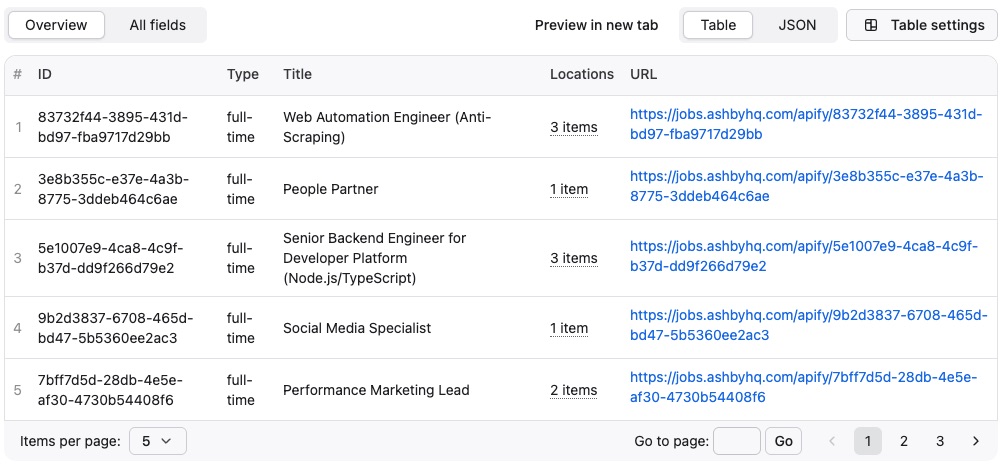Screen dimensions: 1004x465
Task: Jump to page 3
Action: [940, 441]
